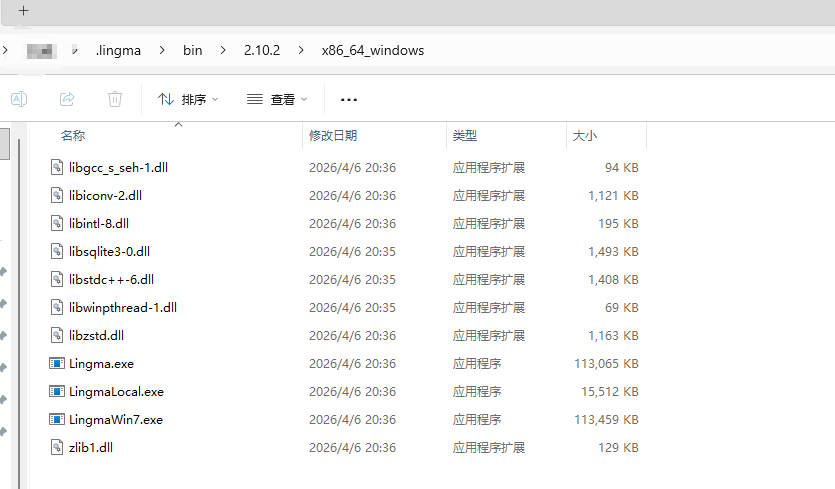Image resolution: width=835 pixels, height=489 pixels.
Task: Click the share toolbar icon
Action: click(x=67, y=99)
